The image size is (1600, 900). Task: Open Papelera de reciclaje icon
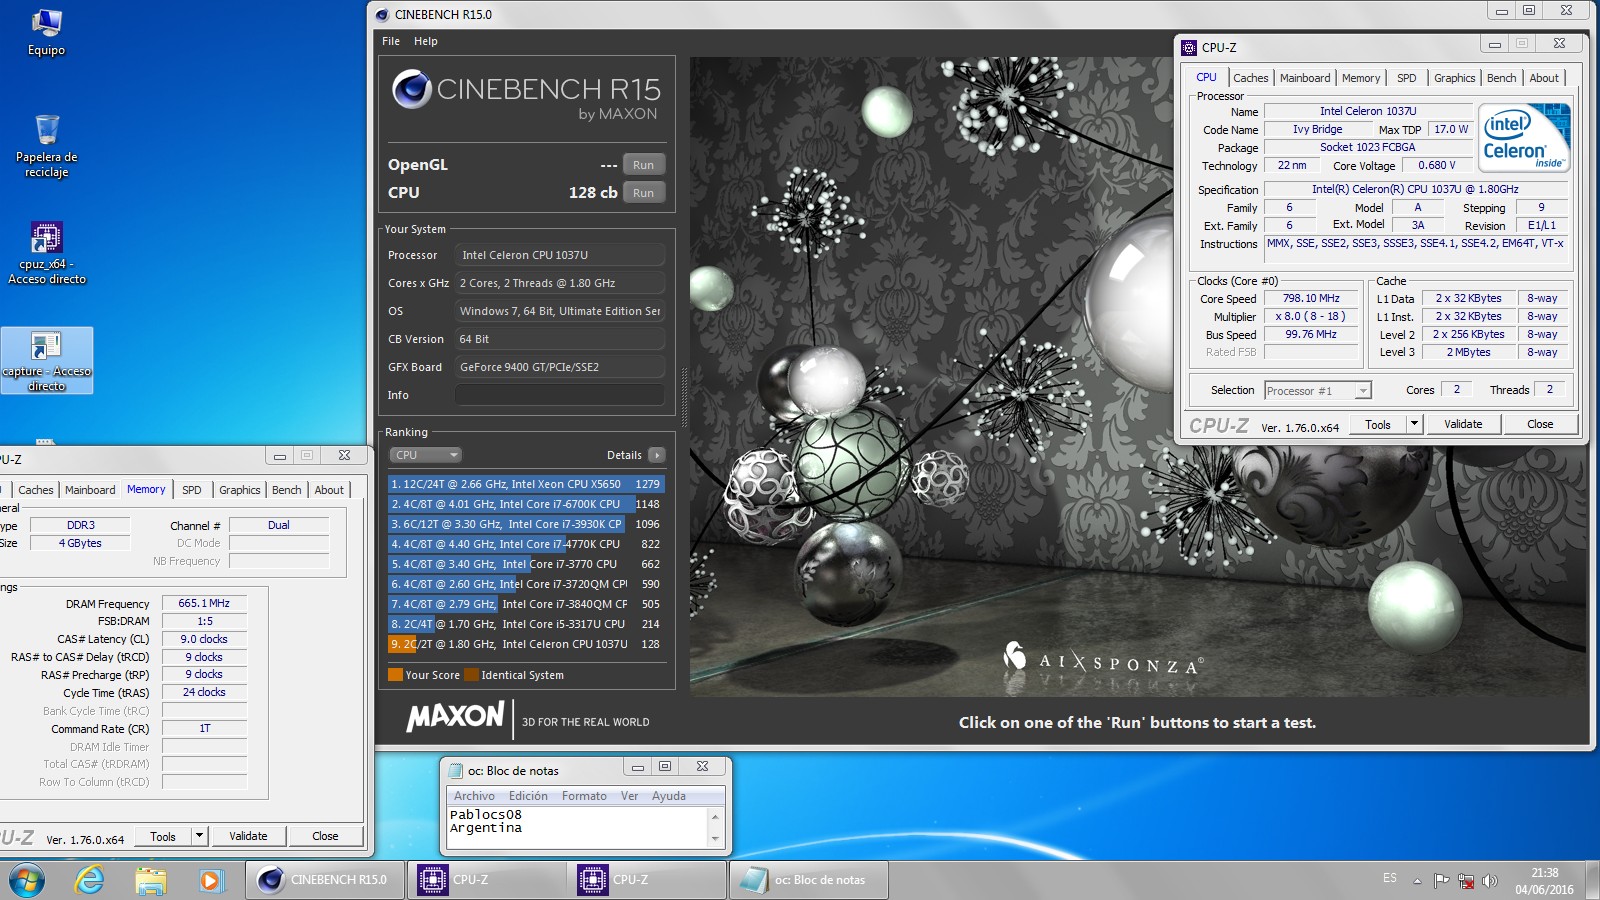tap(46, 146)
